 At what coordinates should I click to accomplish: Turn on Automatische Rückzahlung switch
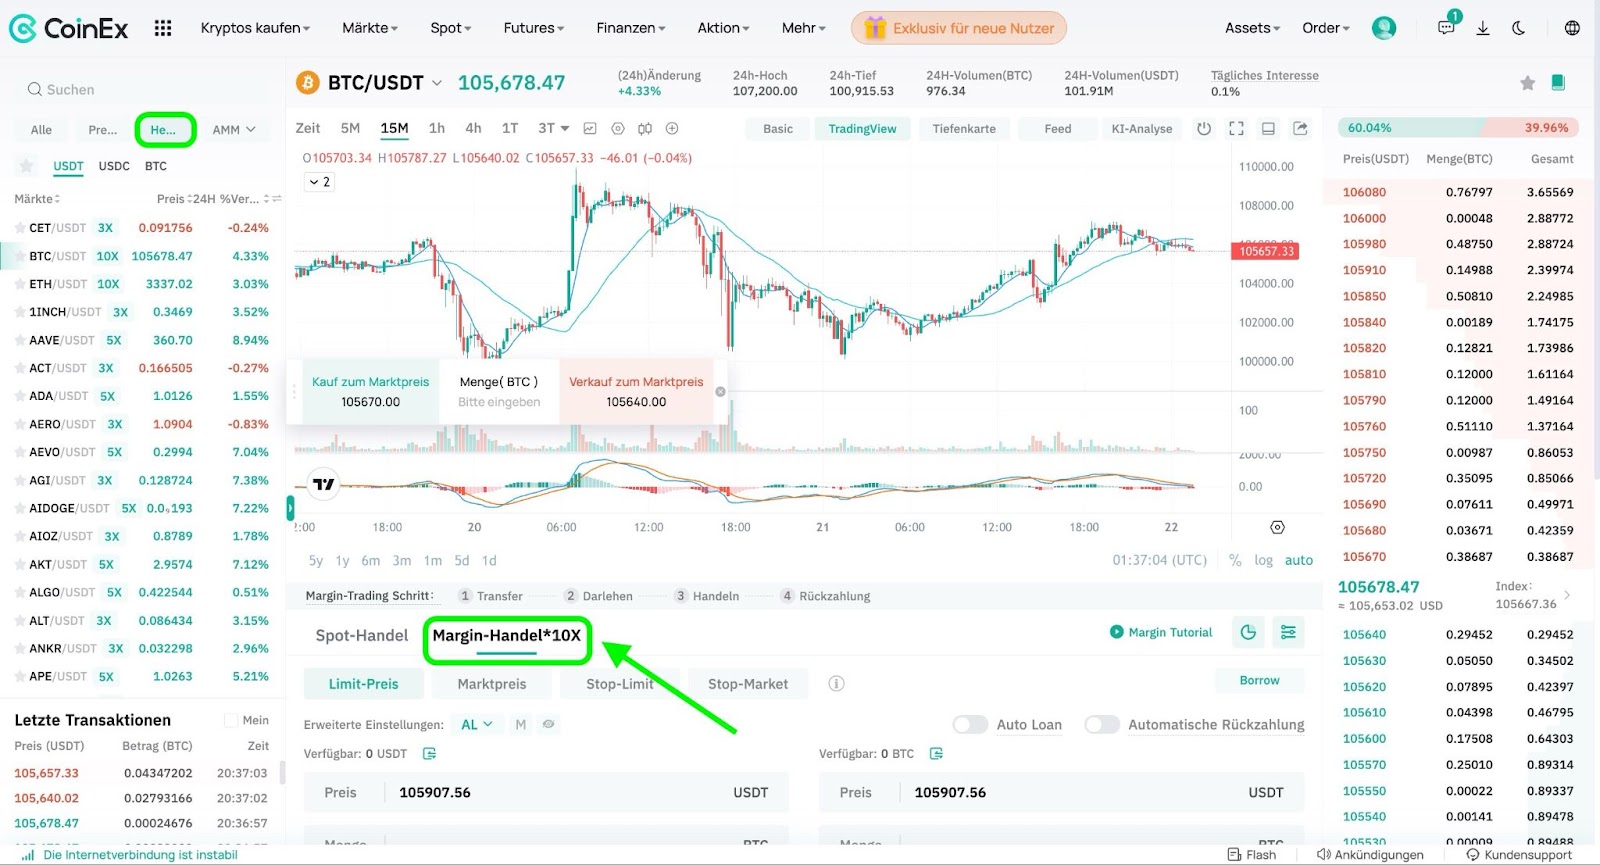1102,724
